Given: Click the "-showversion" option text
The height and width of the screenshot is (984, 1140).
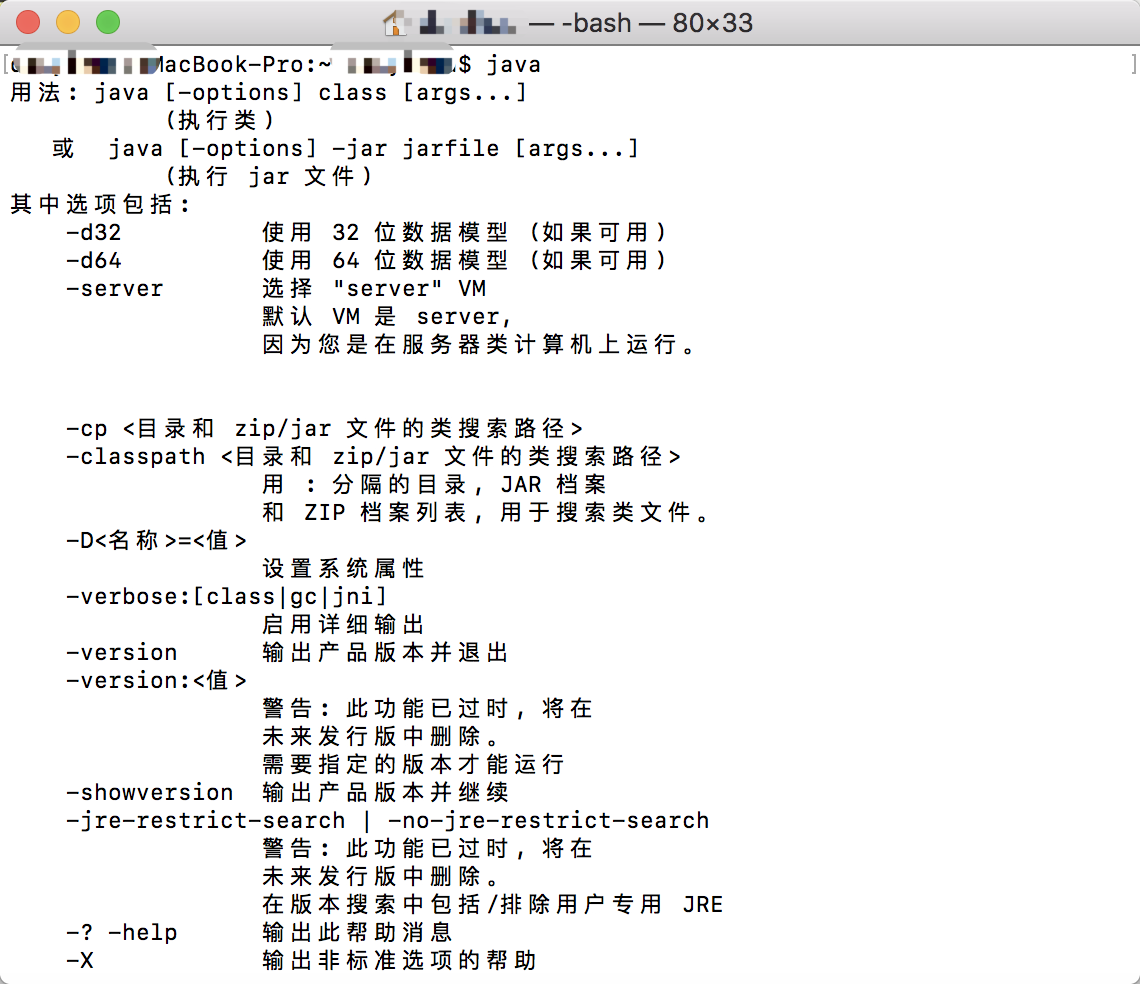Looking at the screenshot, I should (150, 793).
